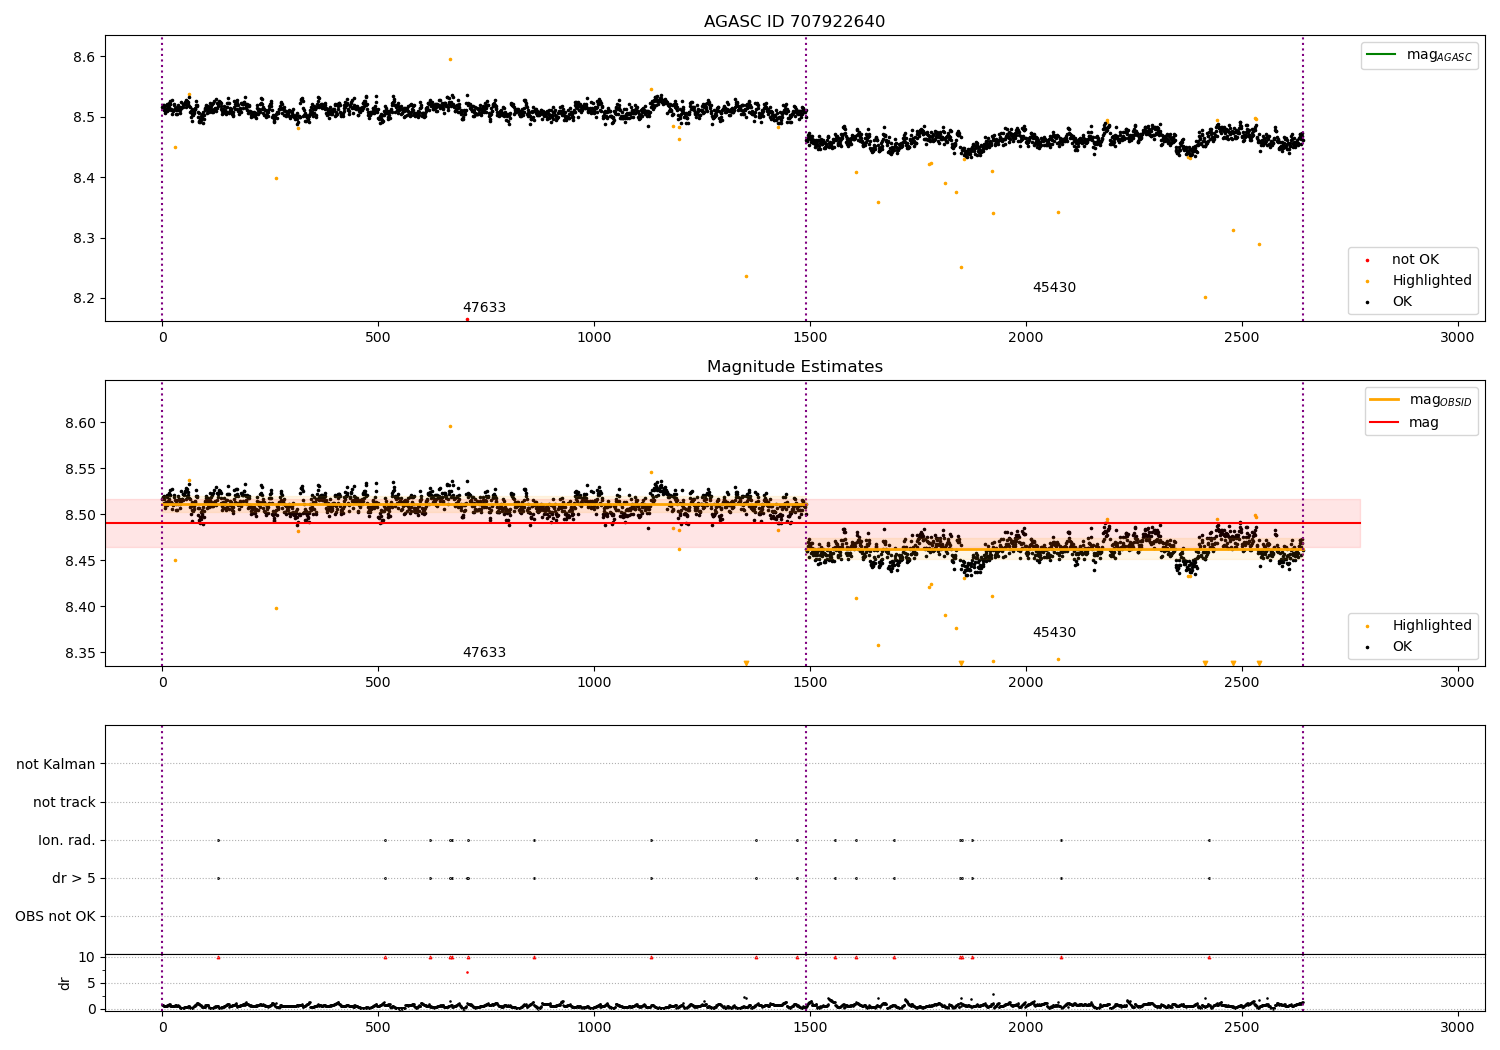Click the orange outlier point near 8.6 in the top plot
Image resolution: width=1500 pixels, height=1050 pixels.
450,59
